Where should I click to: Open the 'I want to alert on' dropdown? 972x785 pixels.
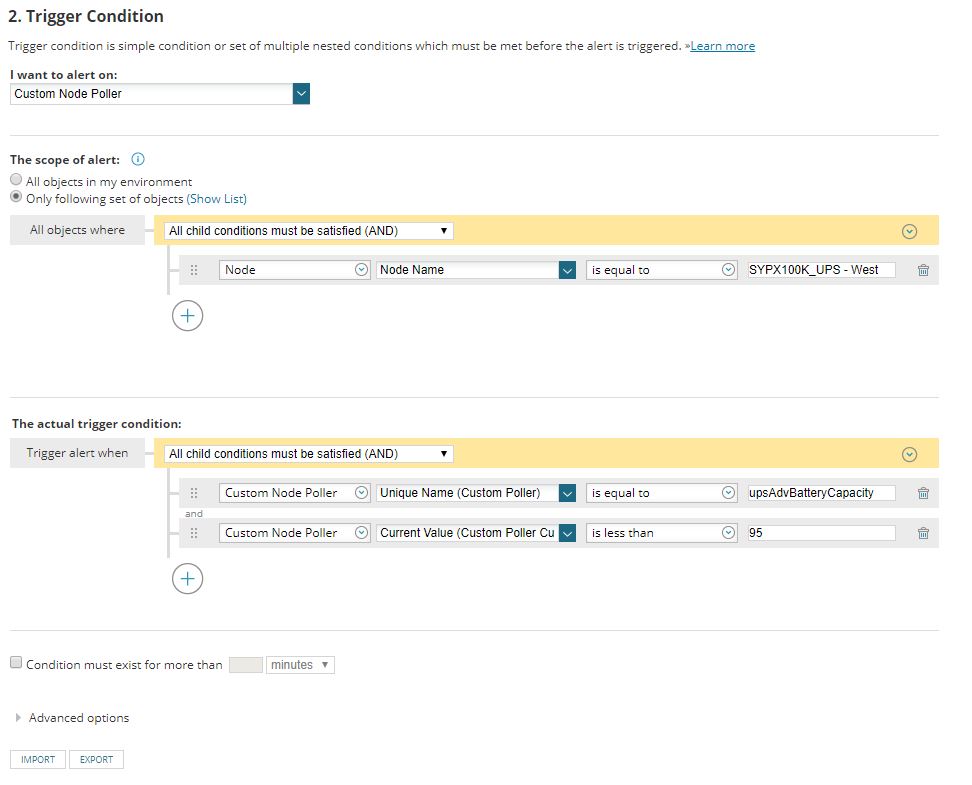[301, 94]
